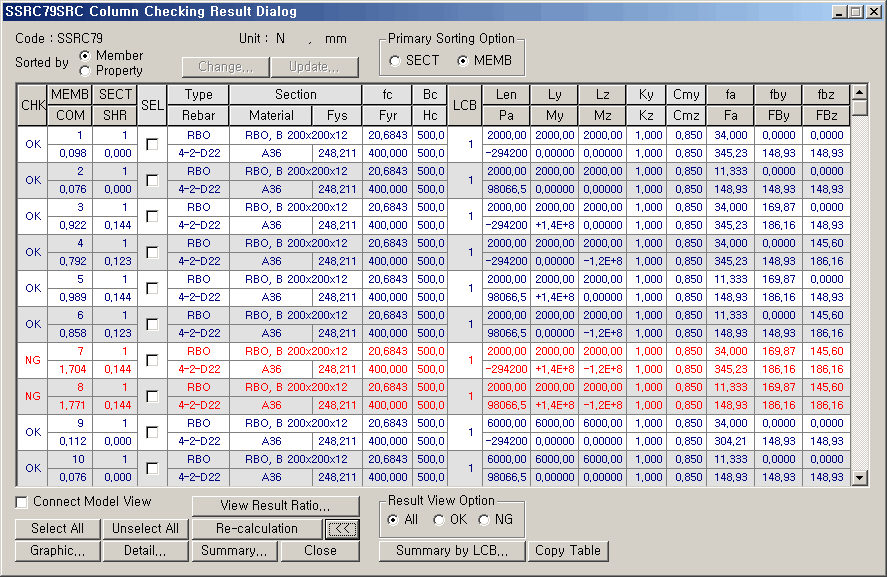
Task: Close the Column Checking Result dialog
Action: pyautogui.click(x=320, y=551)
